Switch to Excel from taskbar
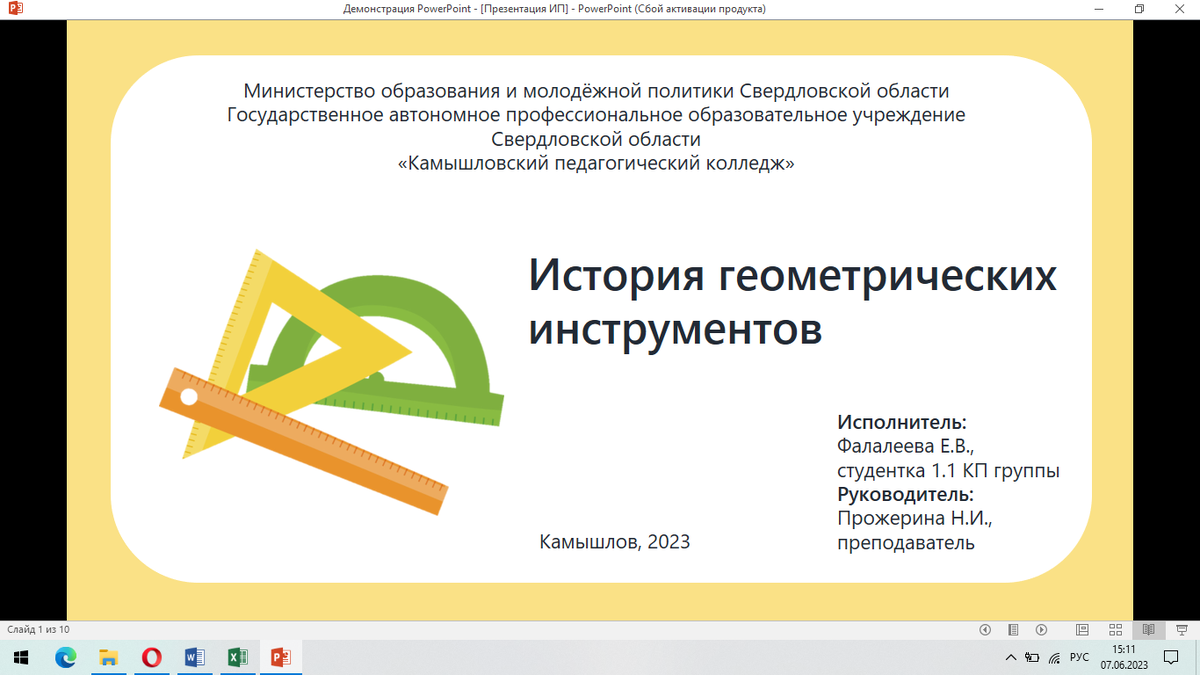The width and height of the screenshot is (1200, 675). (238, 657)
